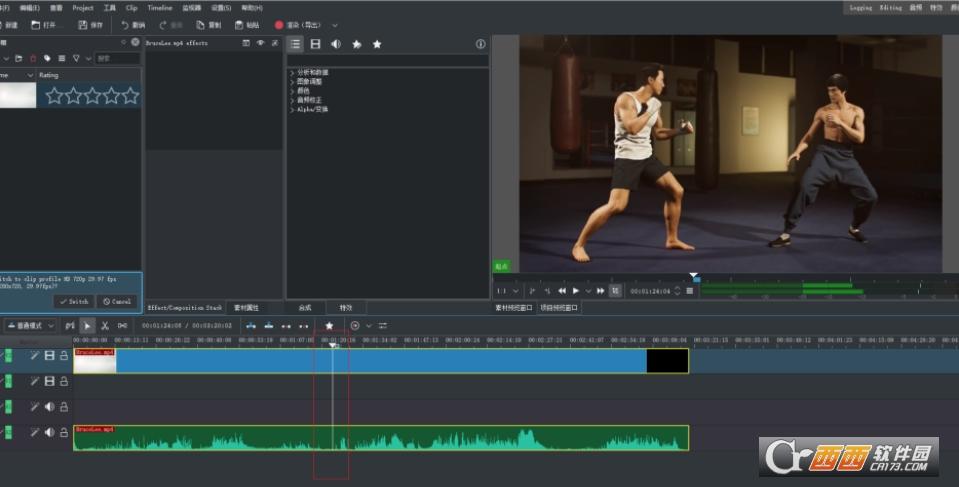Expand the Alpha/变换 effects category
Image resolution: width=959 pixels, height=487 pixels.
(292, 110)
